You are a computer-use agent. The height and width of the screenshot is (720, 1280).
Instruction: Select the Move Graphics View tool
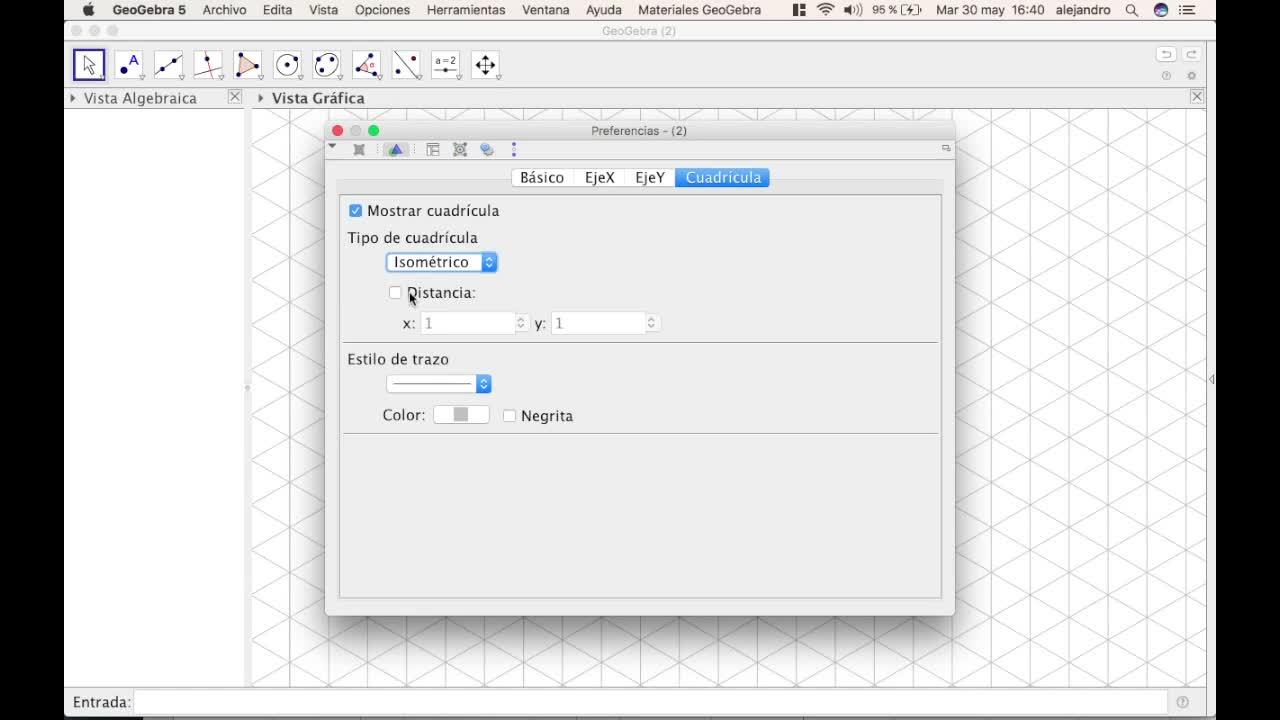point(485,65)
